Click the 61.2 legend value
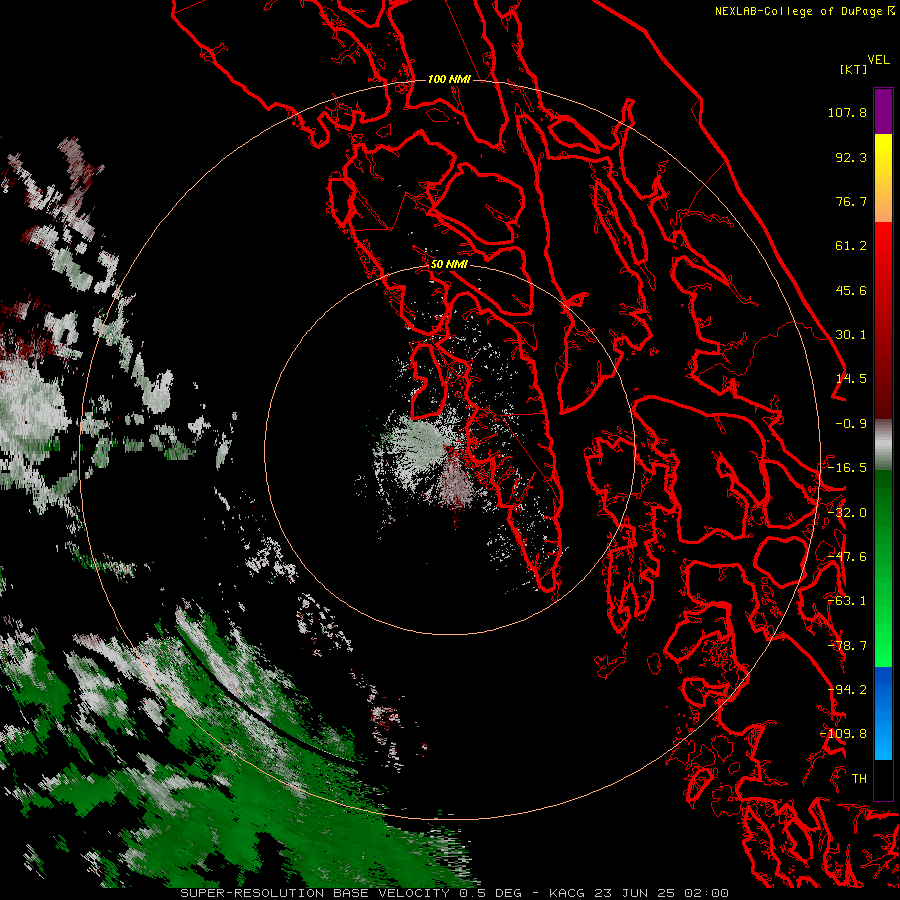 [x=851, y=246]
